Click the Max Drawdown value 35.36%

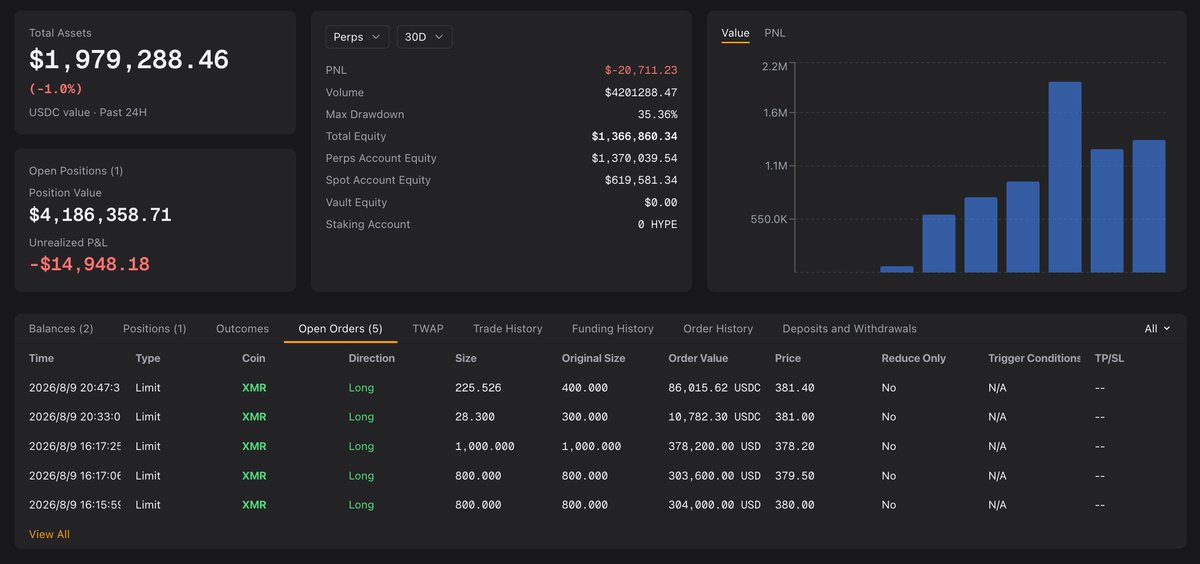657,114
